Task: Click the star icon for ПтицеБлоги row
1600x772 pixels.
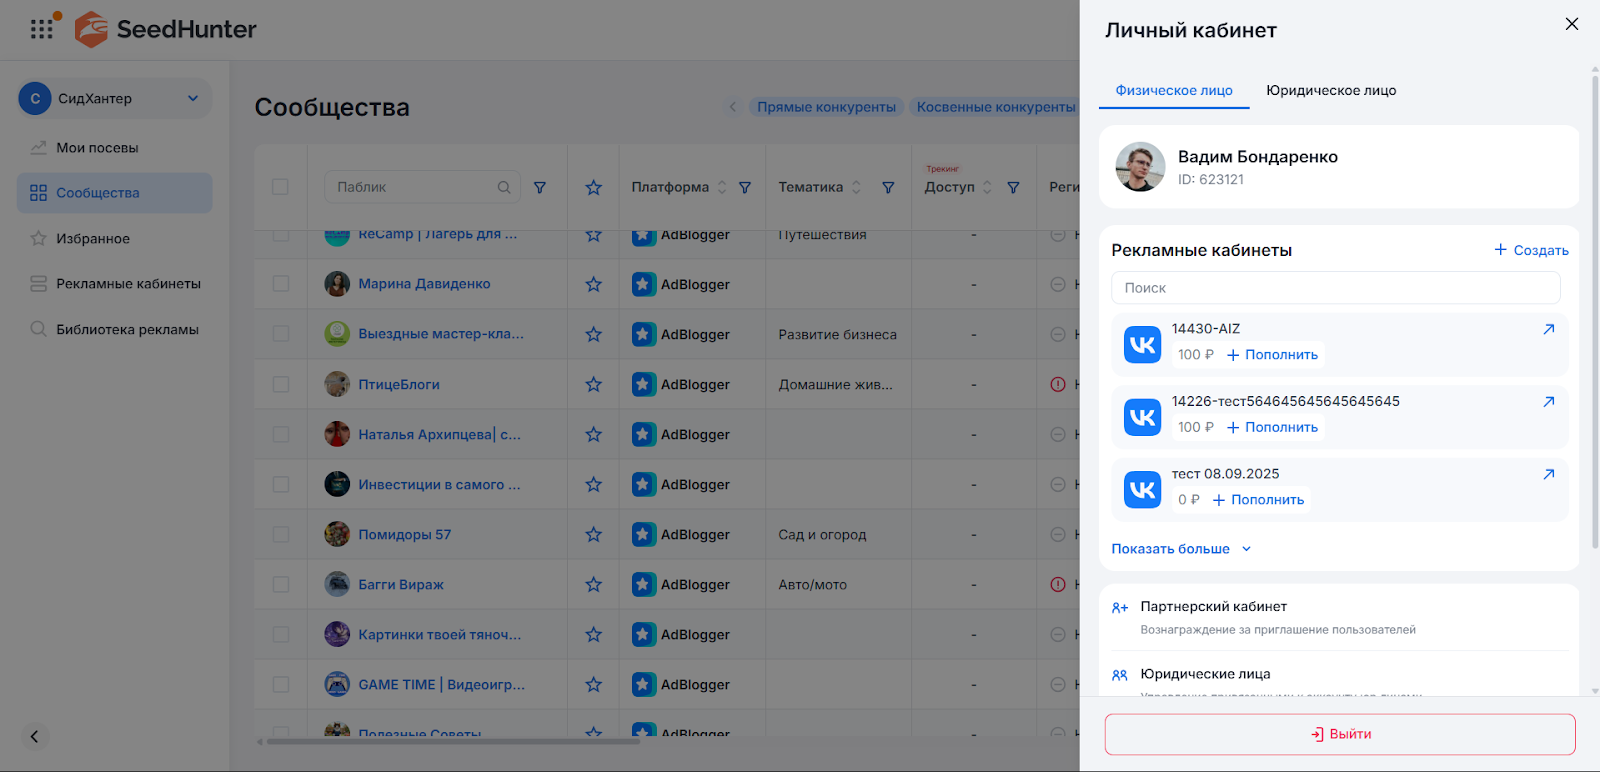Action: [x=593, y=385]
